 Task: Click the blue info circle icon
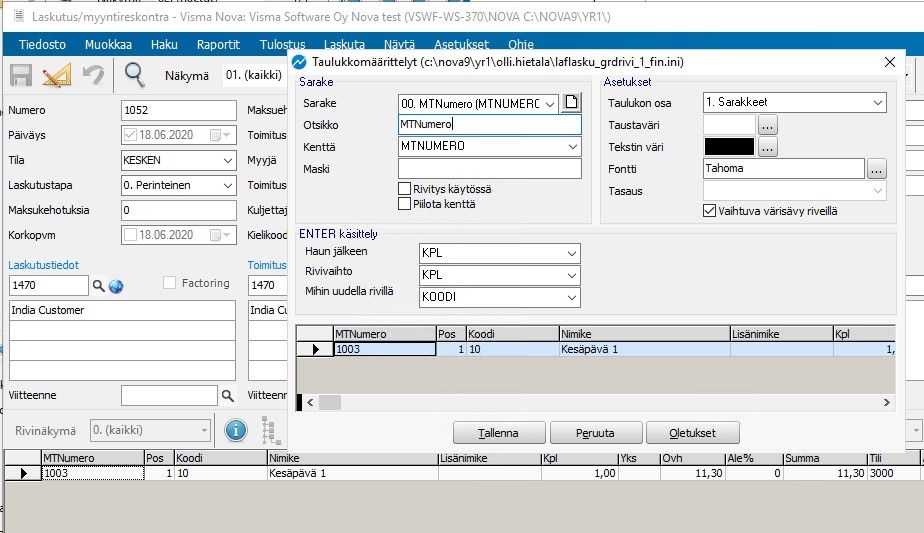(x=236, y=430)
